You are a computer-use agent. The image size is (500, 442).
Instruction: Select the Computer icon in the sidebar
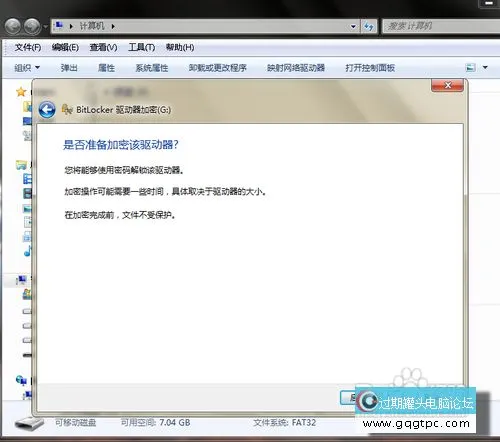pyautogui.click(x=22, y=280)
